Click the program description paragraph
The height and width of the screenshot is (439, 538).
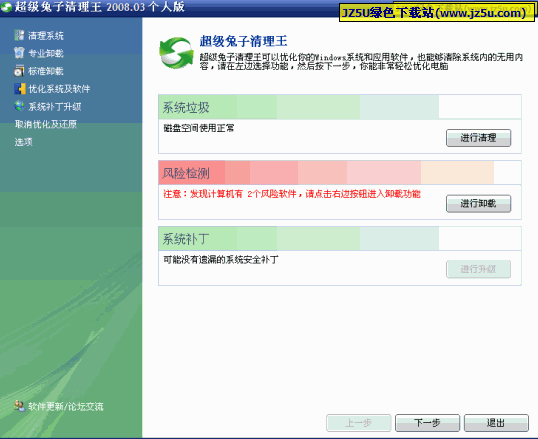click(361, 61)
